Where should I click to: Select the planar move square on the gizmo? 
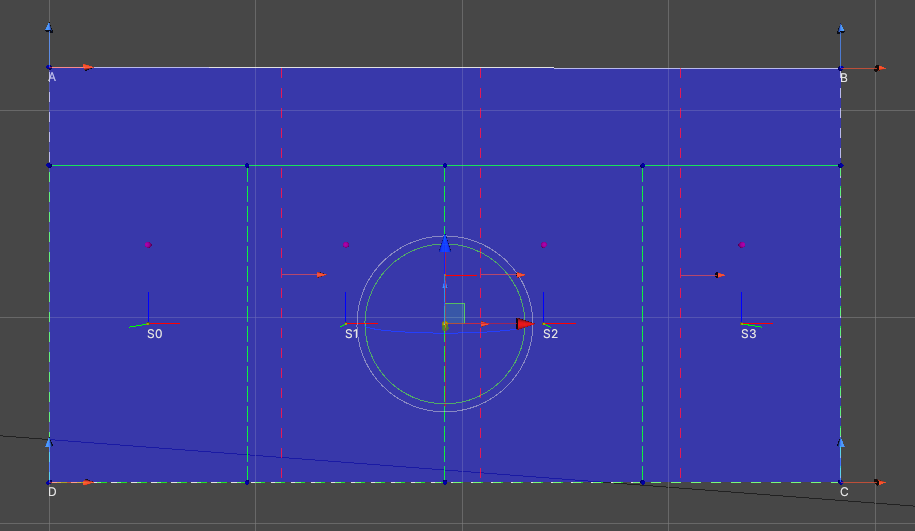455,313
